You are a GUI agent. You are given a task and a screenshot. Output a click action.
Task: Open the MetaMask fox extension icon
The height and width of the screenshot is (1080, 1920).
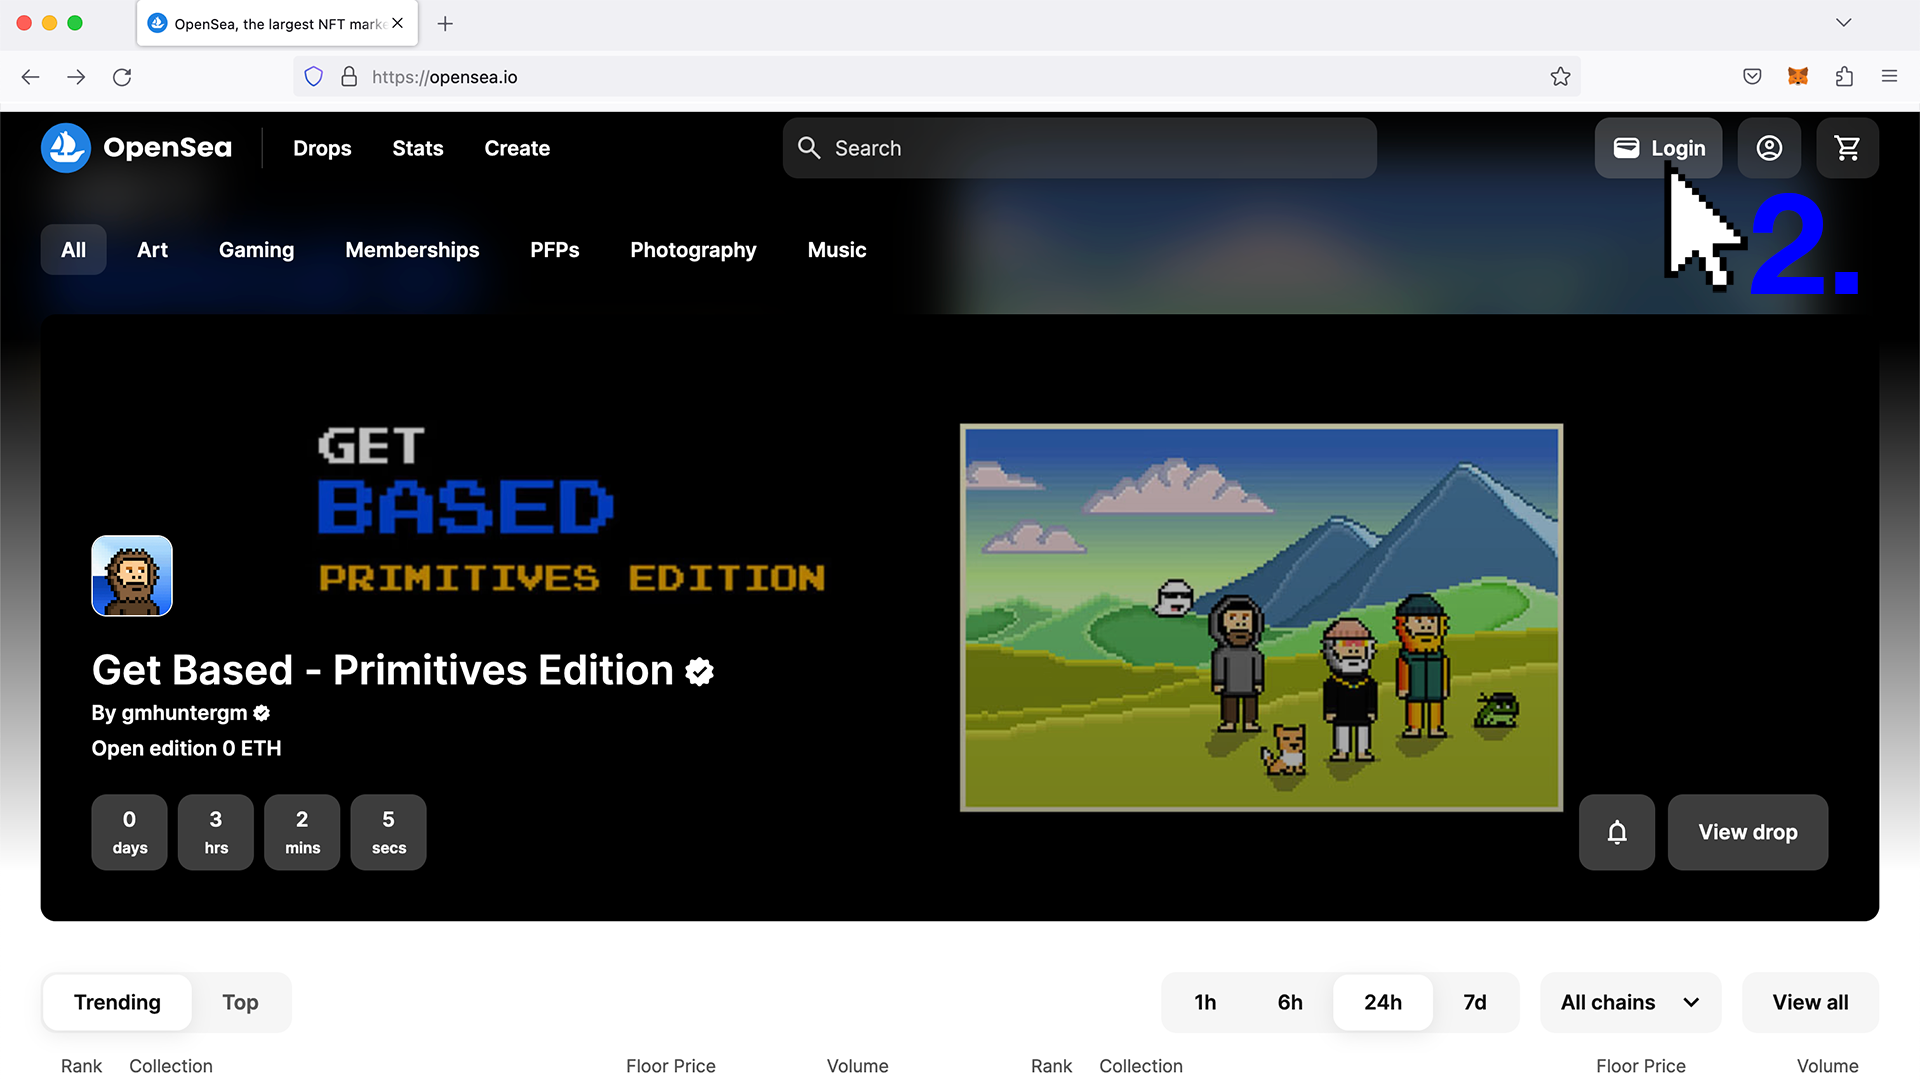(1798, 77)
